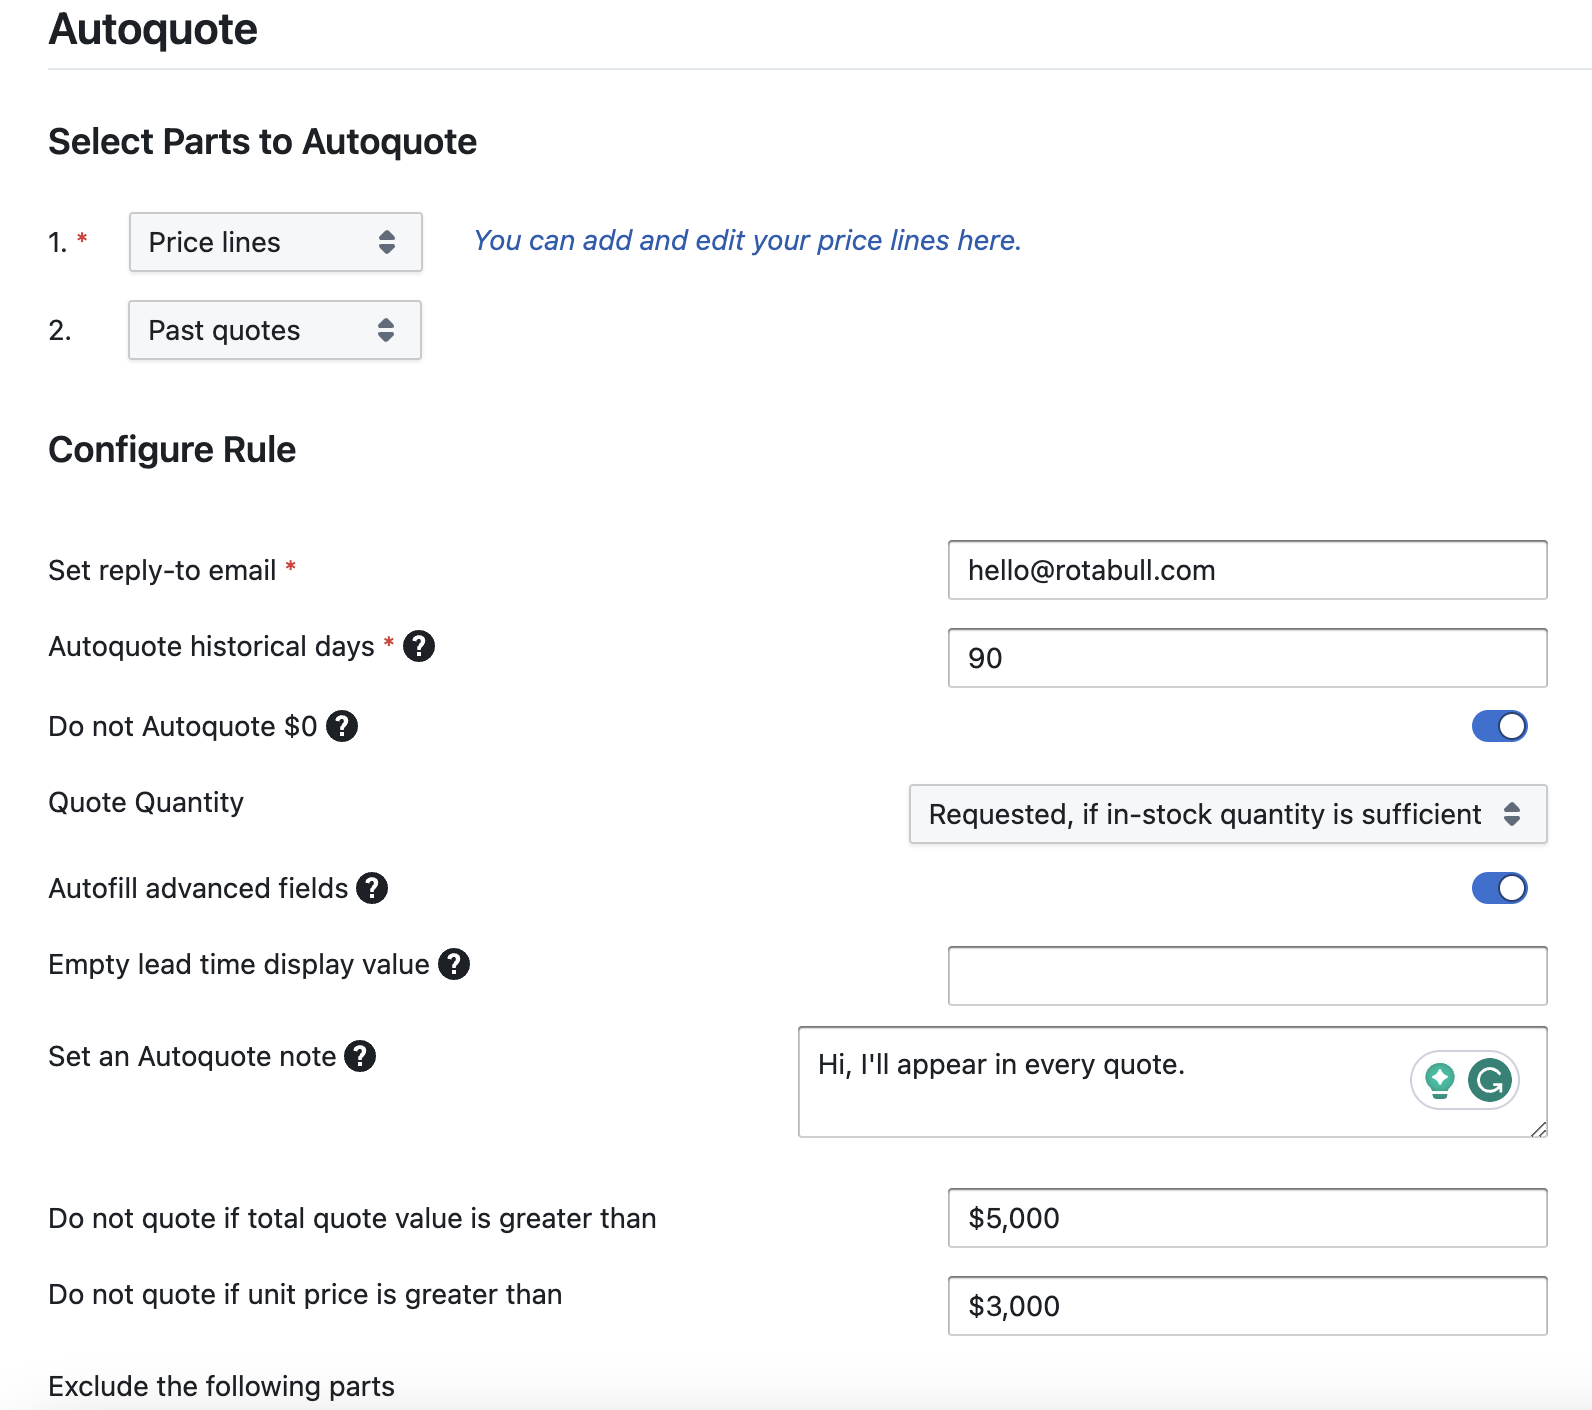This screenshot has height=1410, width=1592.
Task: Open the Price lines dropdown
Action: (x=275, y=242)
